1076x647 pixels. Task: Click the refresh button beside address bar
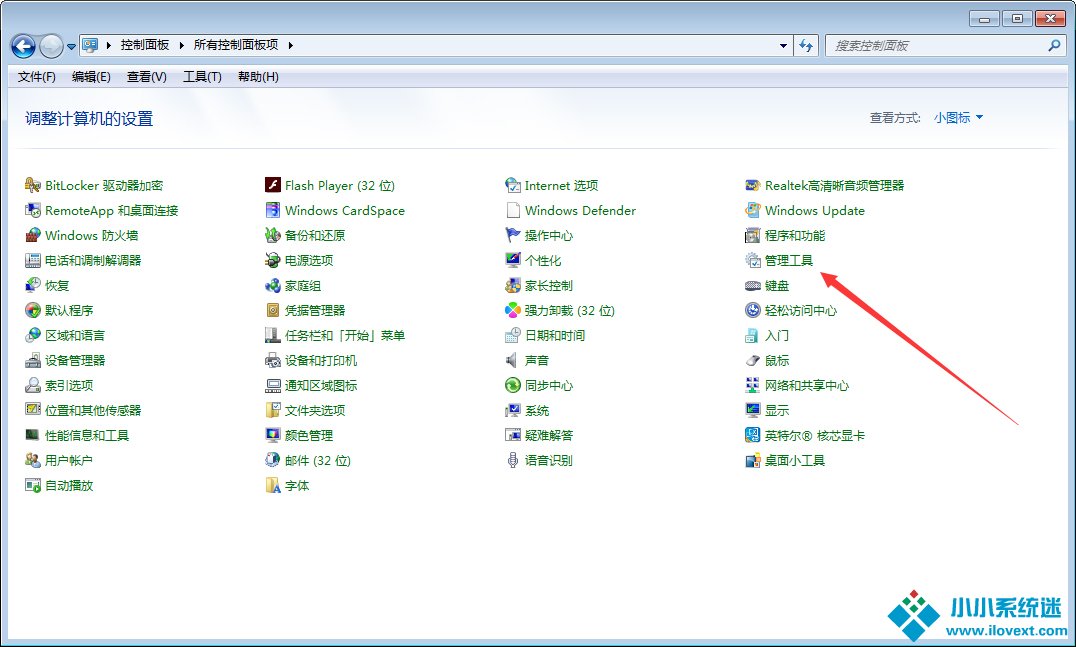click(x=806, y=46)
